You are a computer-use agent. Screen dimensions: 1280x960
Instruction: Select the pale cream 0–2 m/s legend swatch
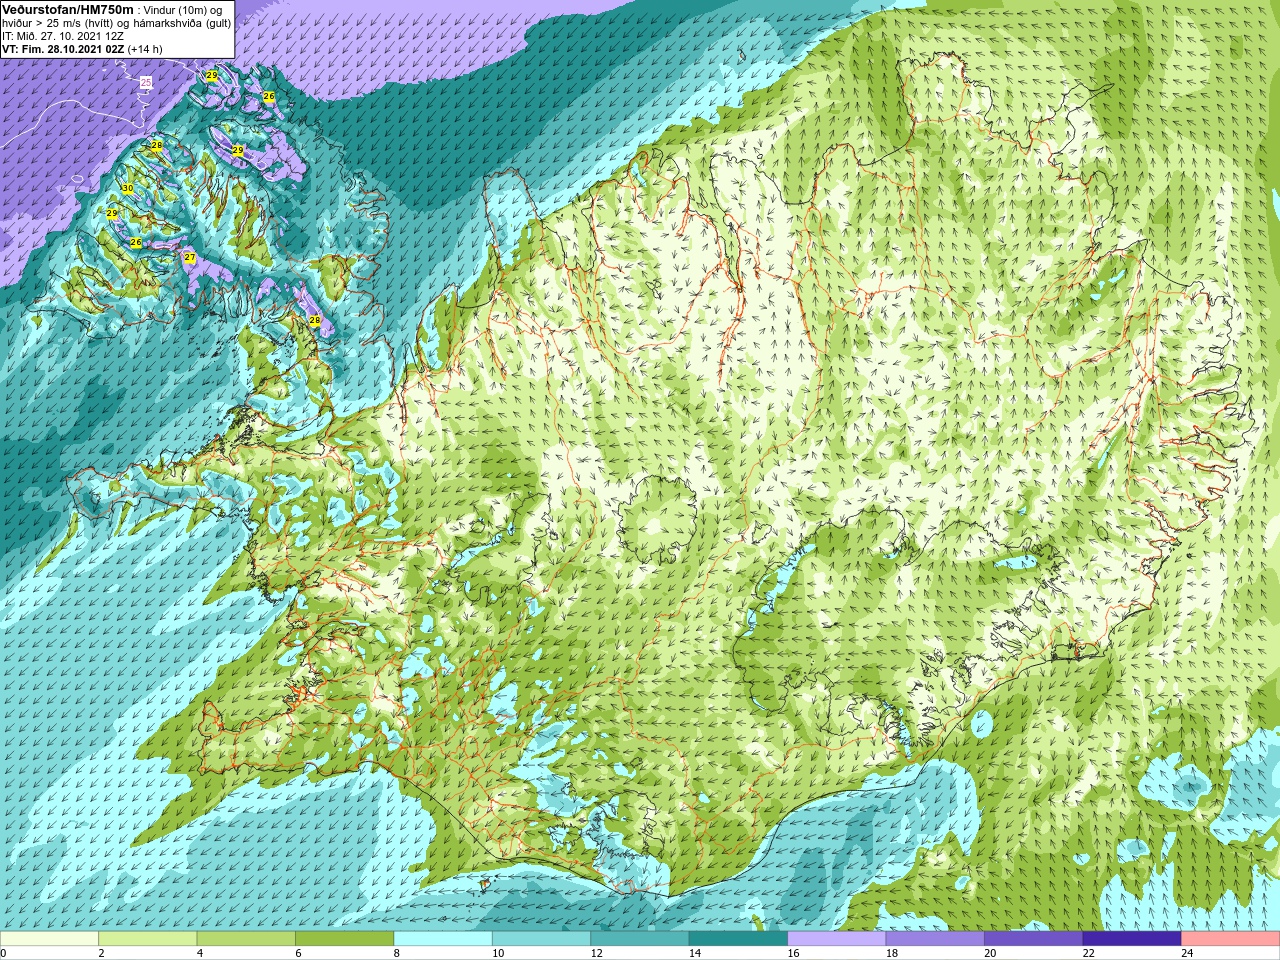pyautogui.click(x=49, y=939)
